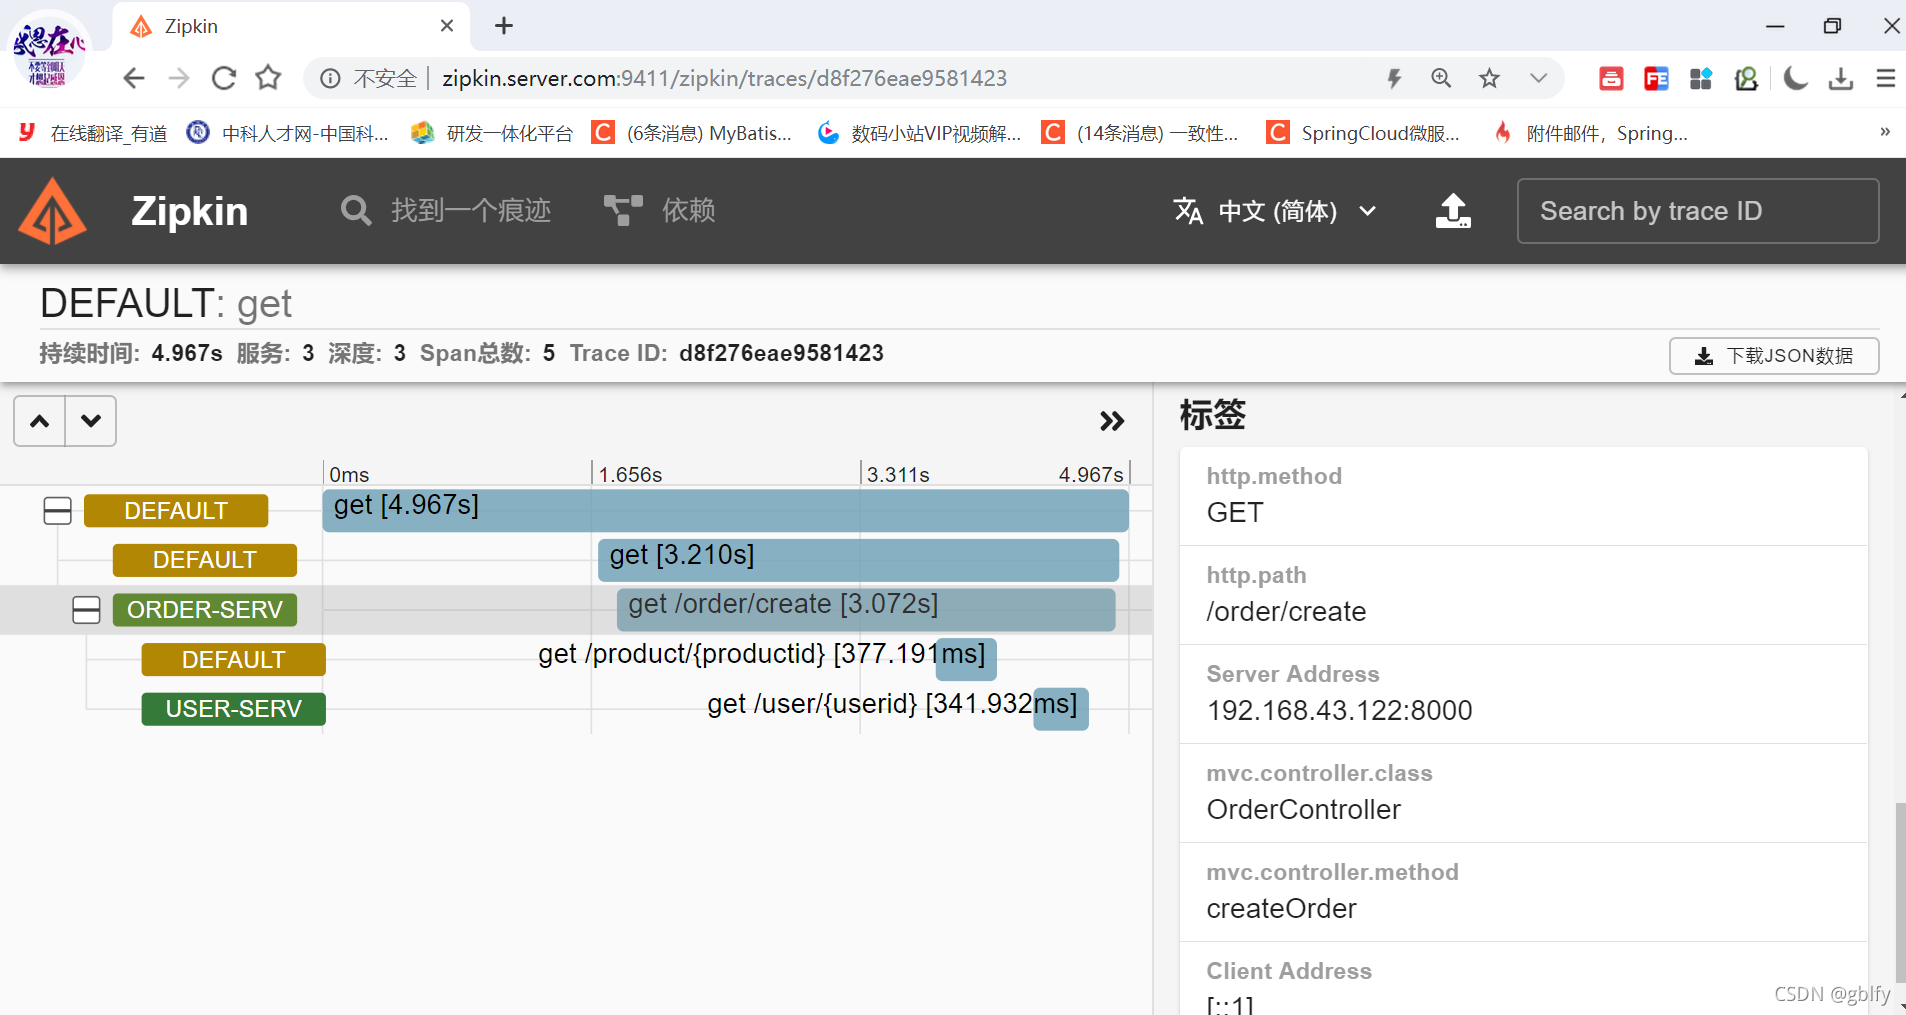The image size is (1906, 1015).
Task: Click the 192.168.43.122:8000 server address
Action: coord(1339,710)
